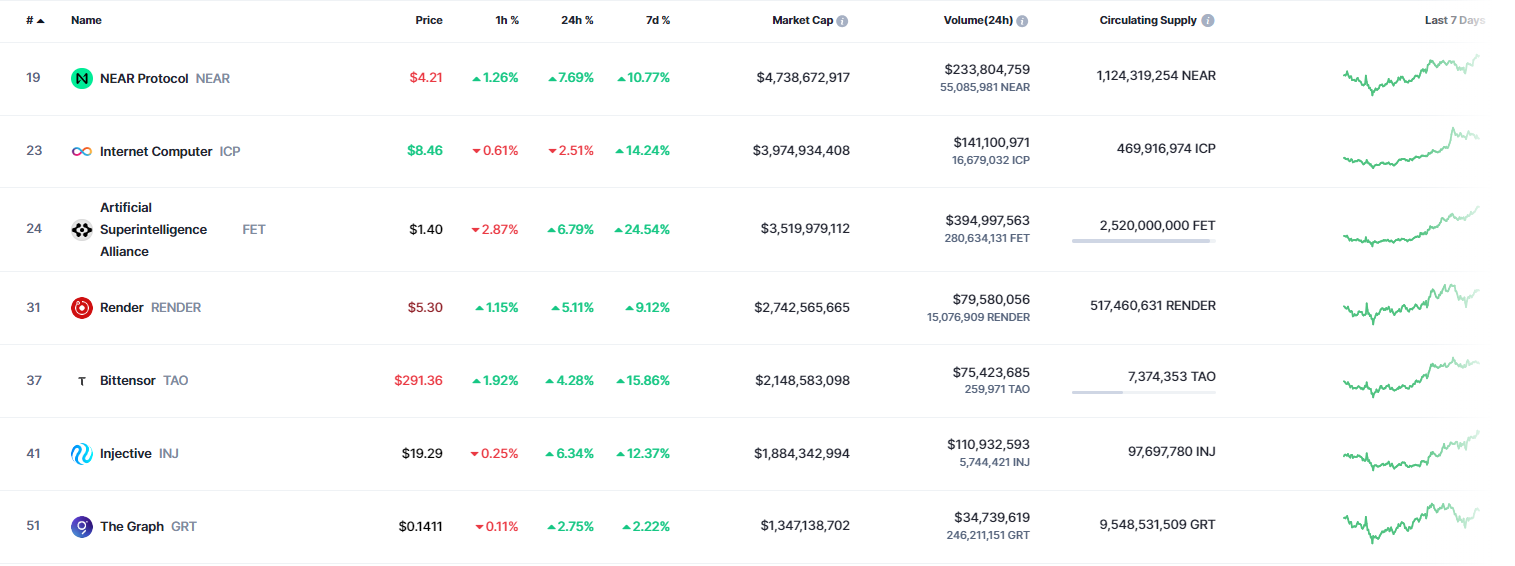
Task: Click Render 7-day sparkline chart
Action: click(1411, 303)
